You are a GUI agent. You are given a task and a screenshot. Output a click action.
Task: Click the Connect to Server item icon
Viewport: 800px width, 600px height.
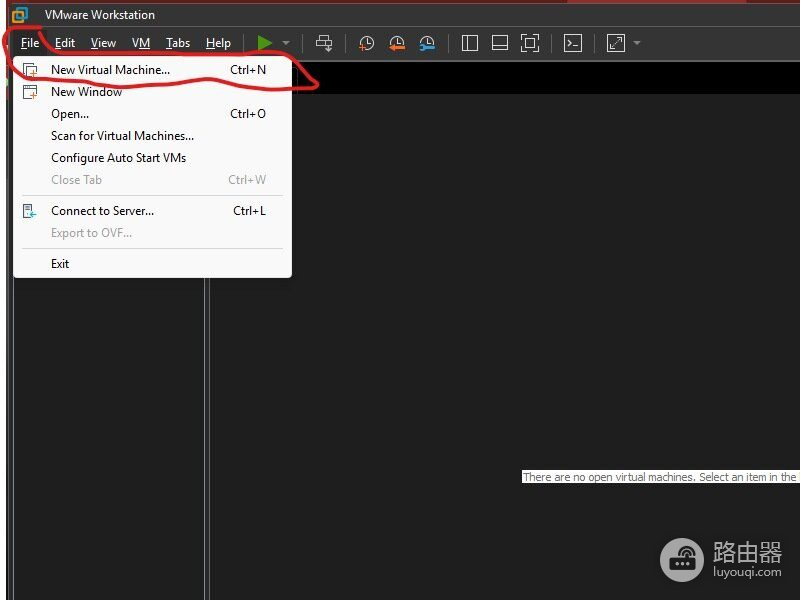[30, 211]
